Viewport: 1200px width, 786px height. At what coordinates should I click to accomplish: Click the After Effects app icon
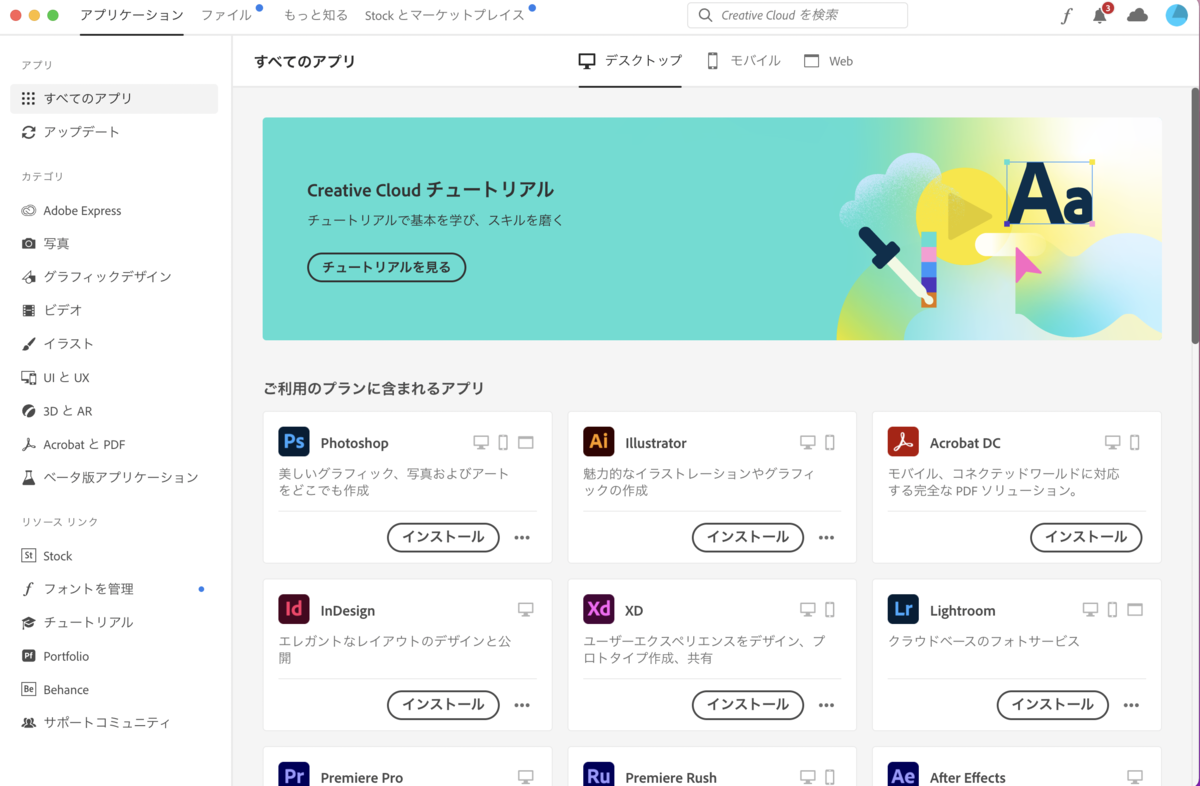903,775
